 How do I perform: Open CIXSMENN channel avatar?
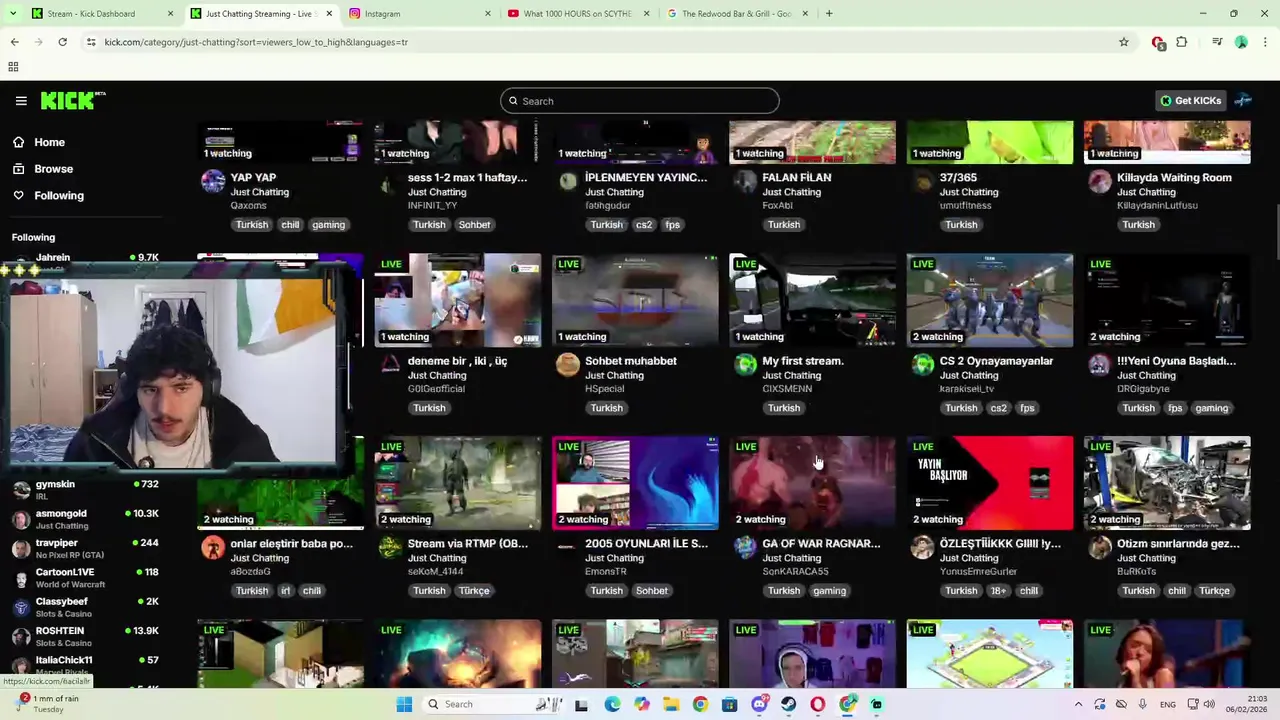745,365
